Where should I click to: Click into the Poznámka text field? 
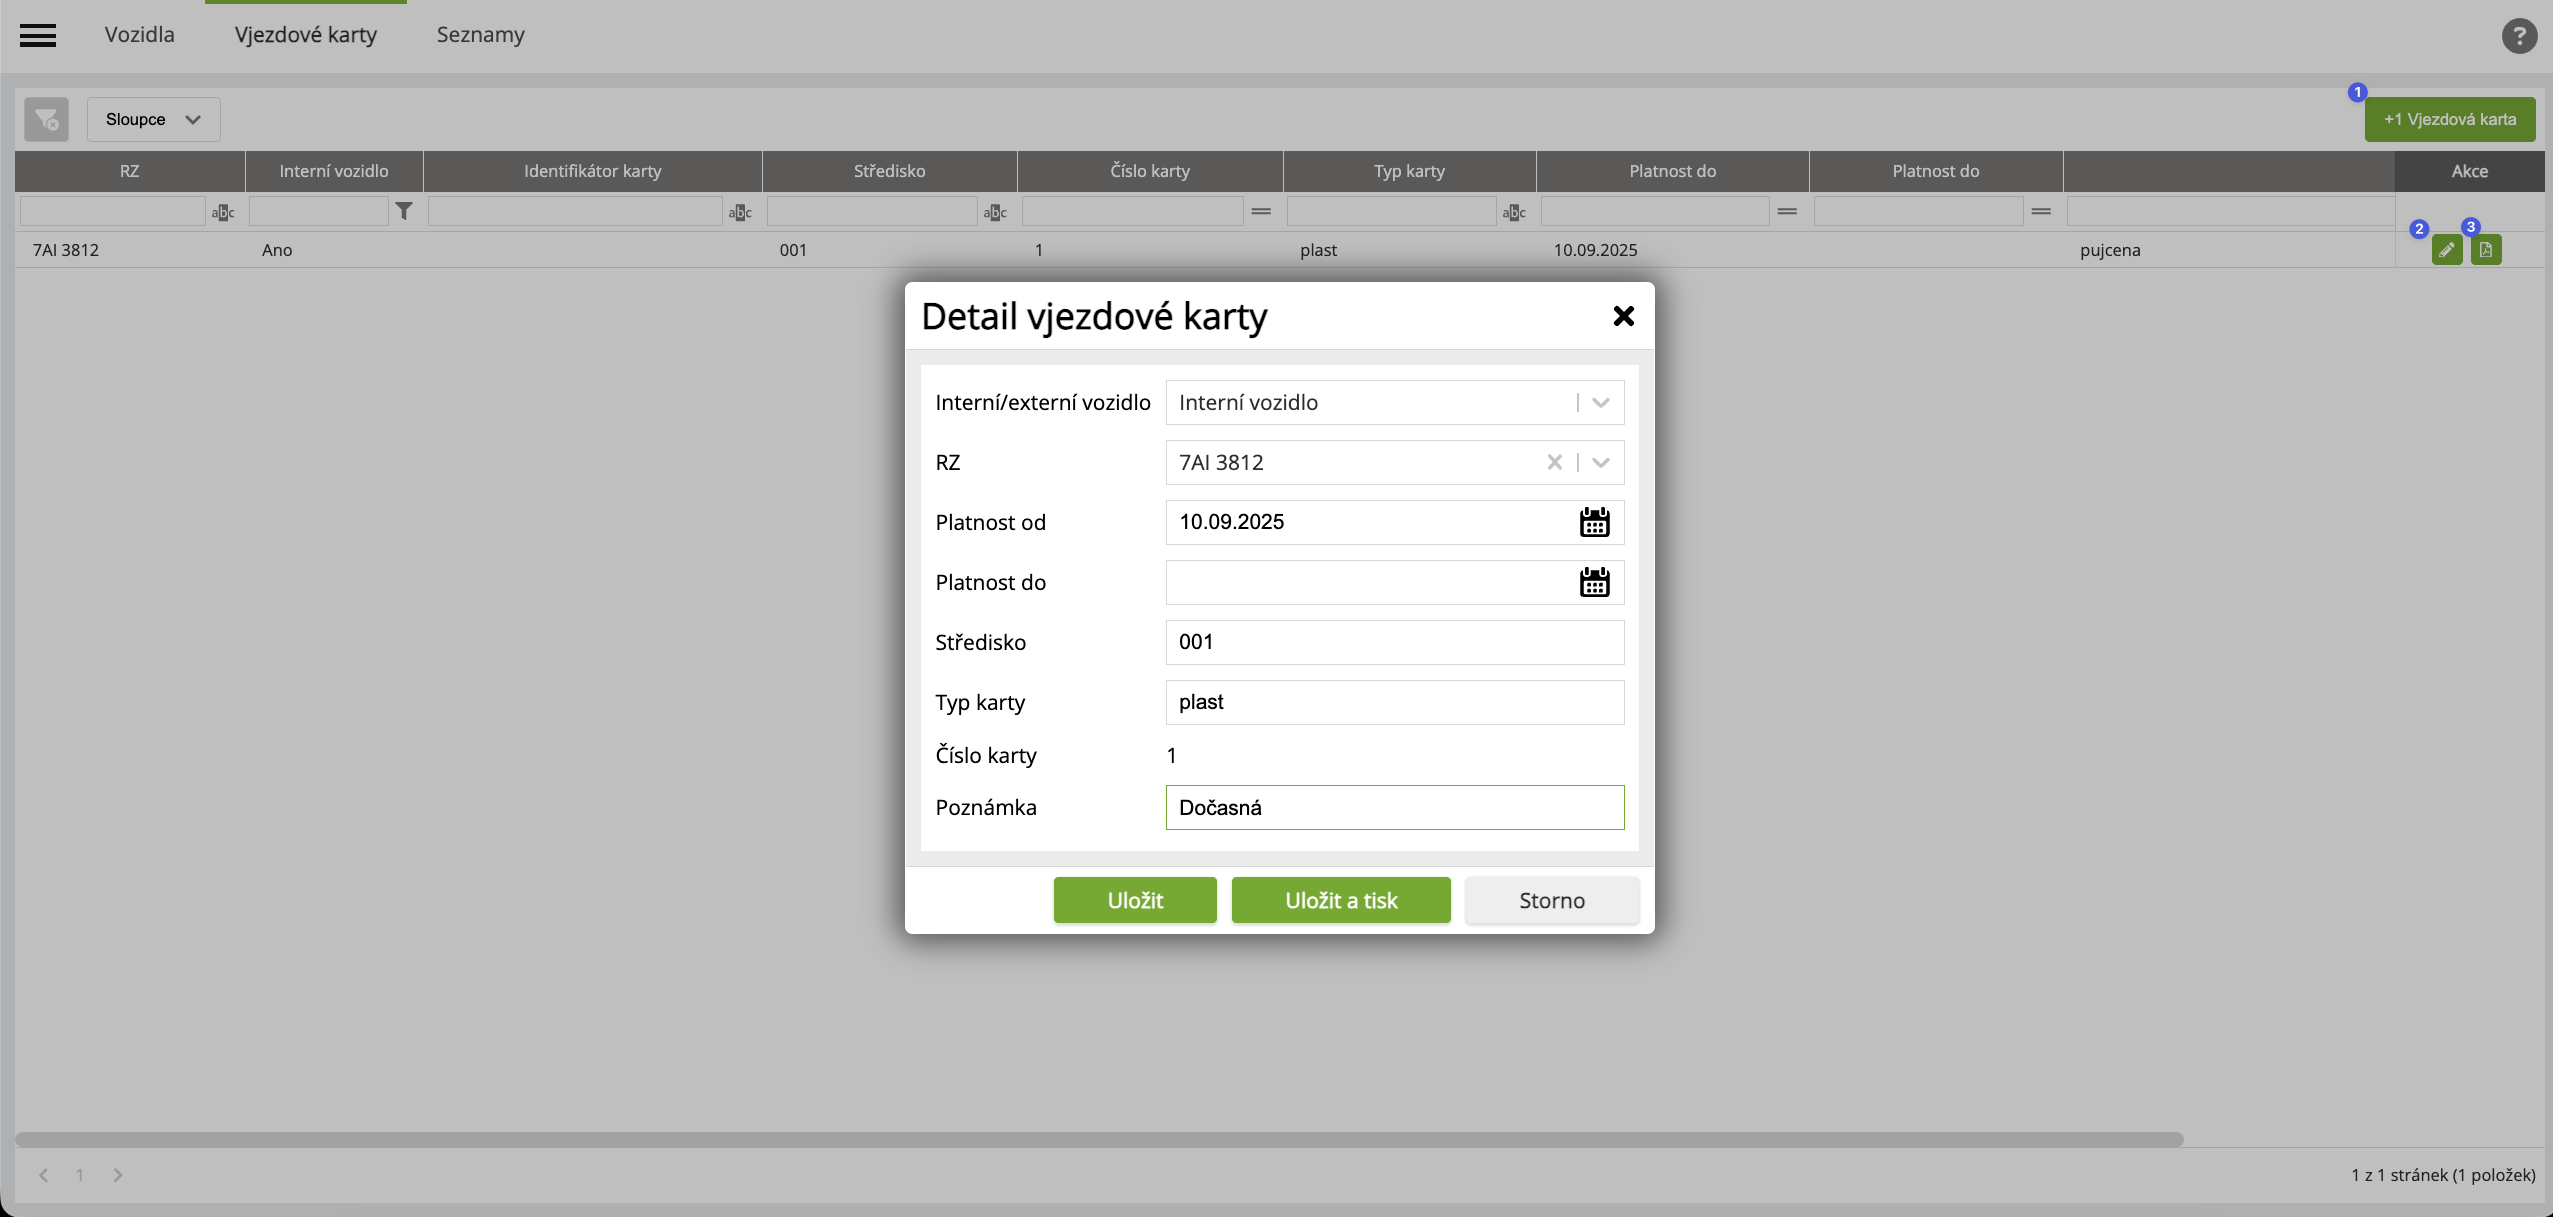[x=1394, y=807]
